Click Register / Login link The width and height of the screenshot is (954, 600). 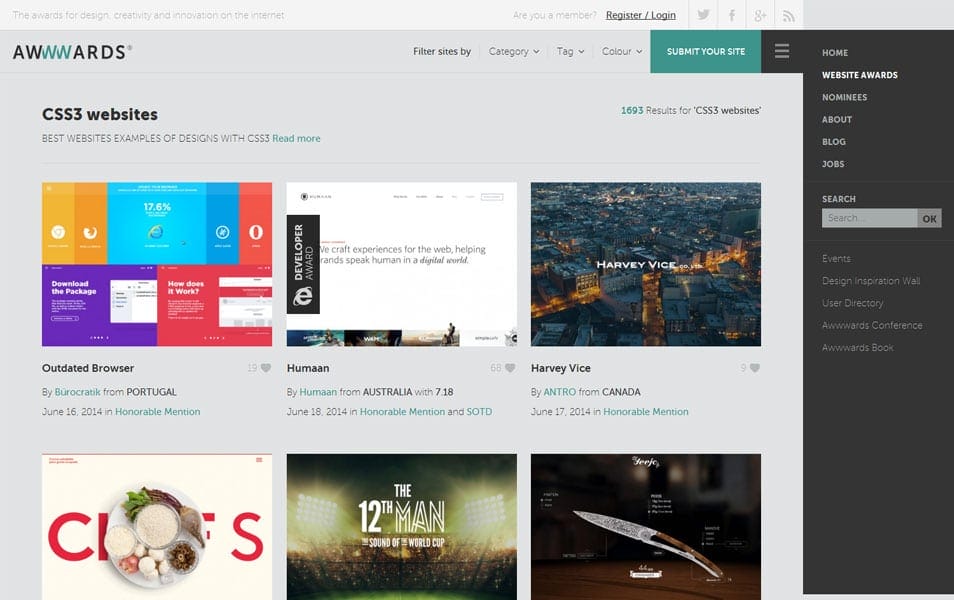(x=641, y=15)
